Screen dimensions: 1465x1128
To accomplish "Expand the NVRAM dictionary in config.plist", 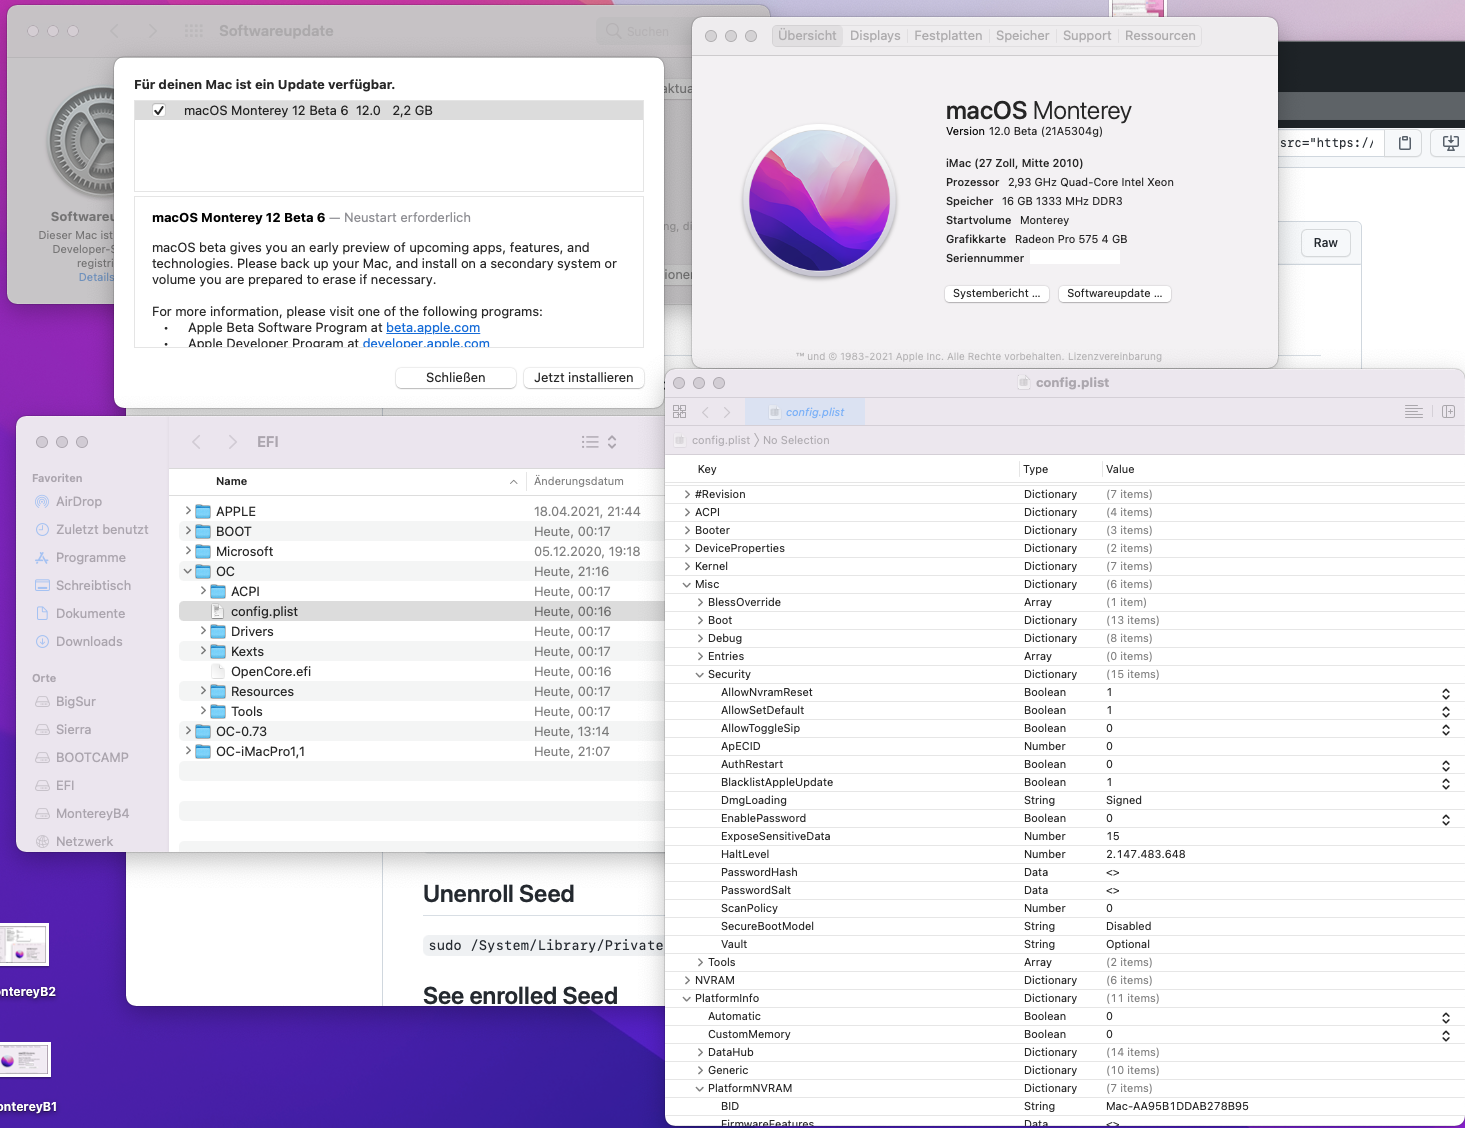I will pyautogui.click(x=687, y=980).
